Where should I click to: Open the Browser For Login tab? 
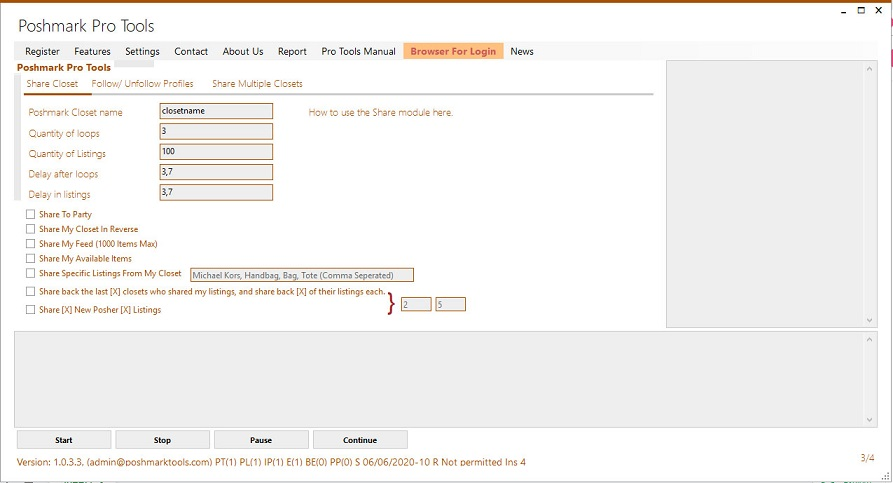pos(453,51)
